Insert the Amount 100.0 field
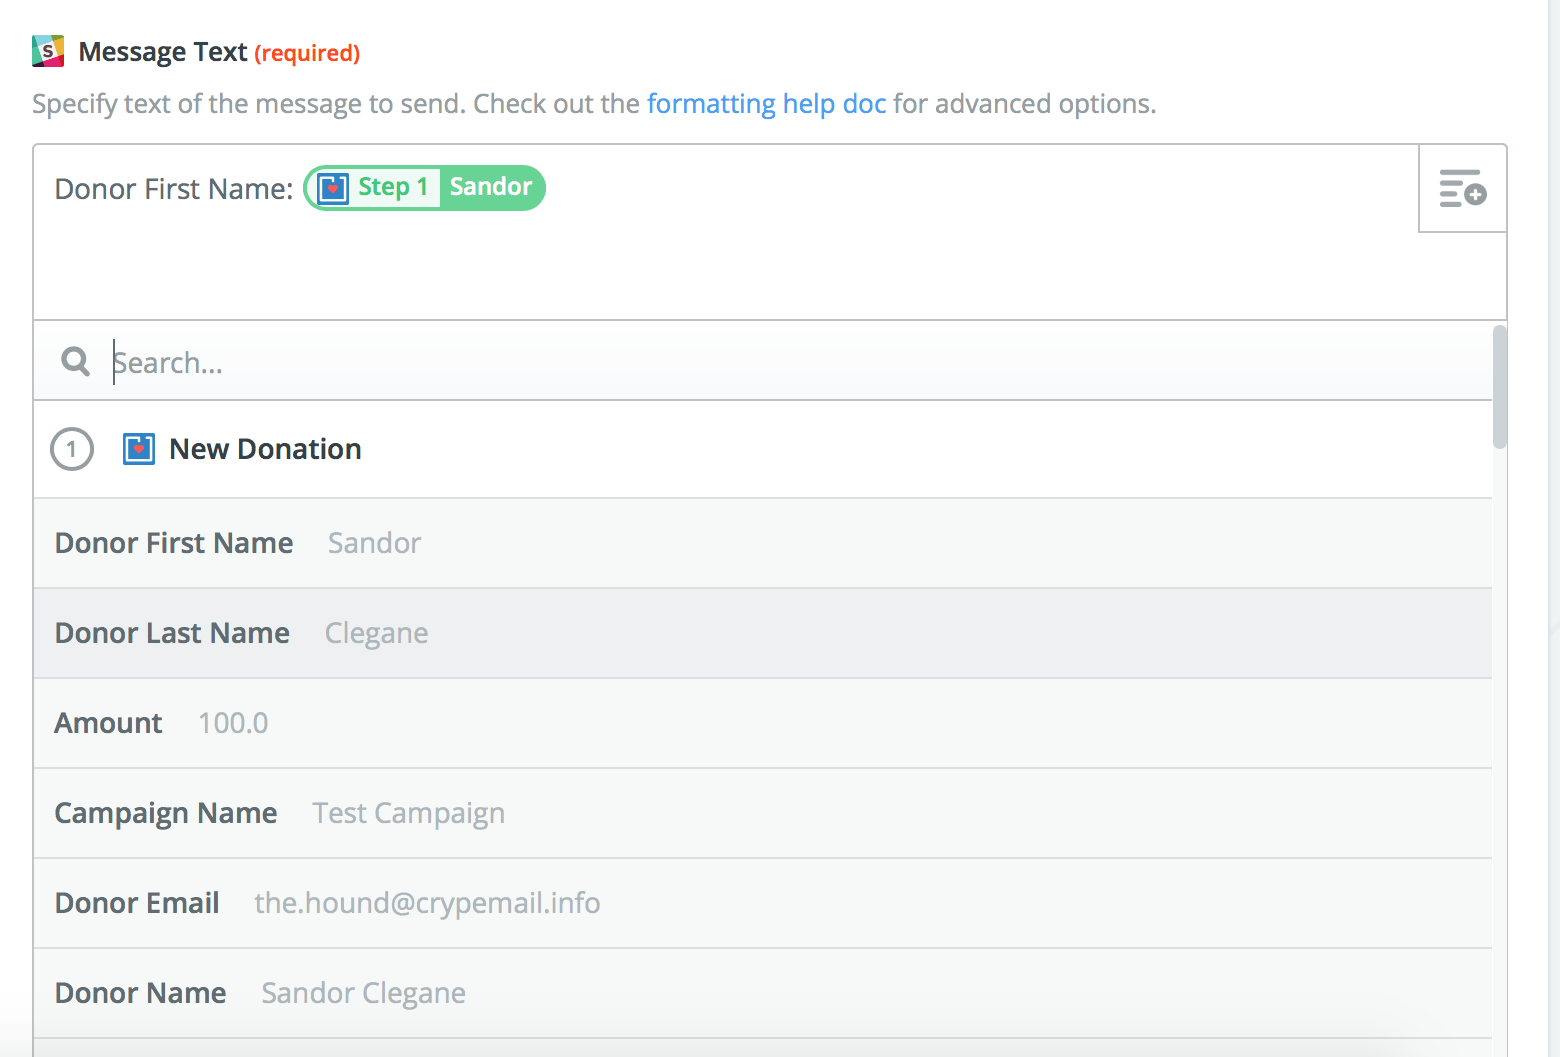 point(161,723)
